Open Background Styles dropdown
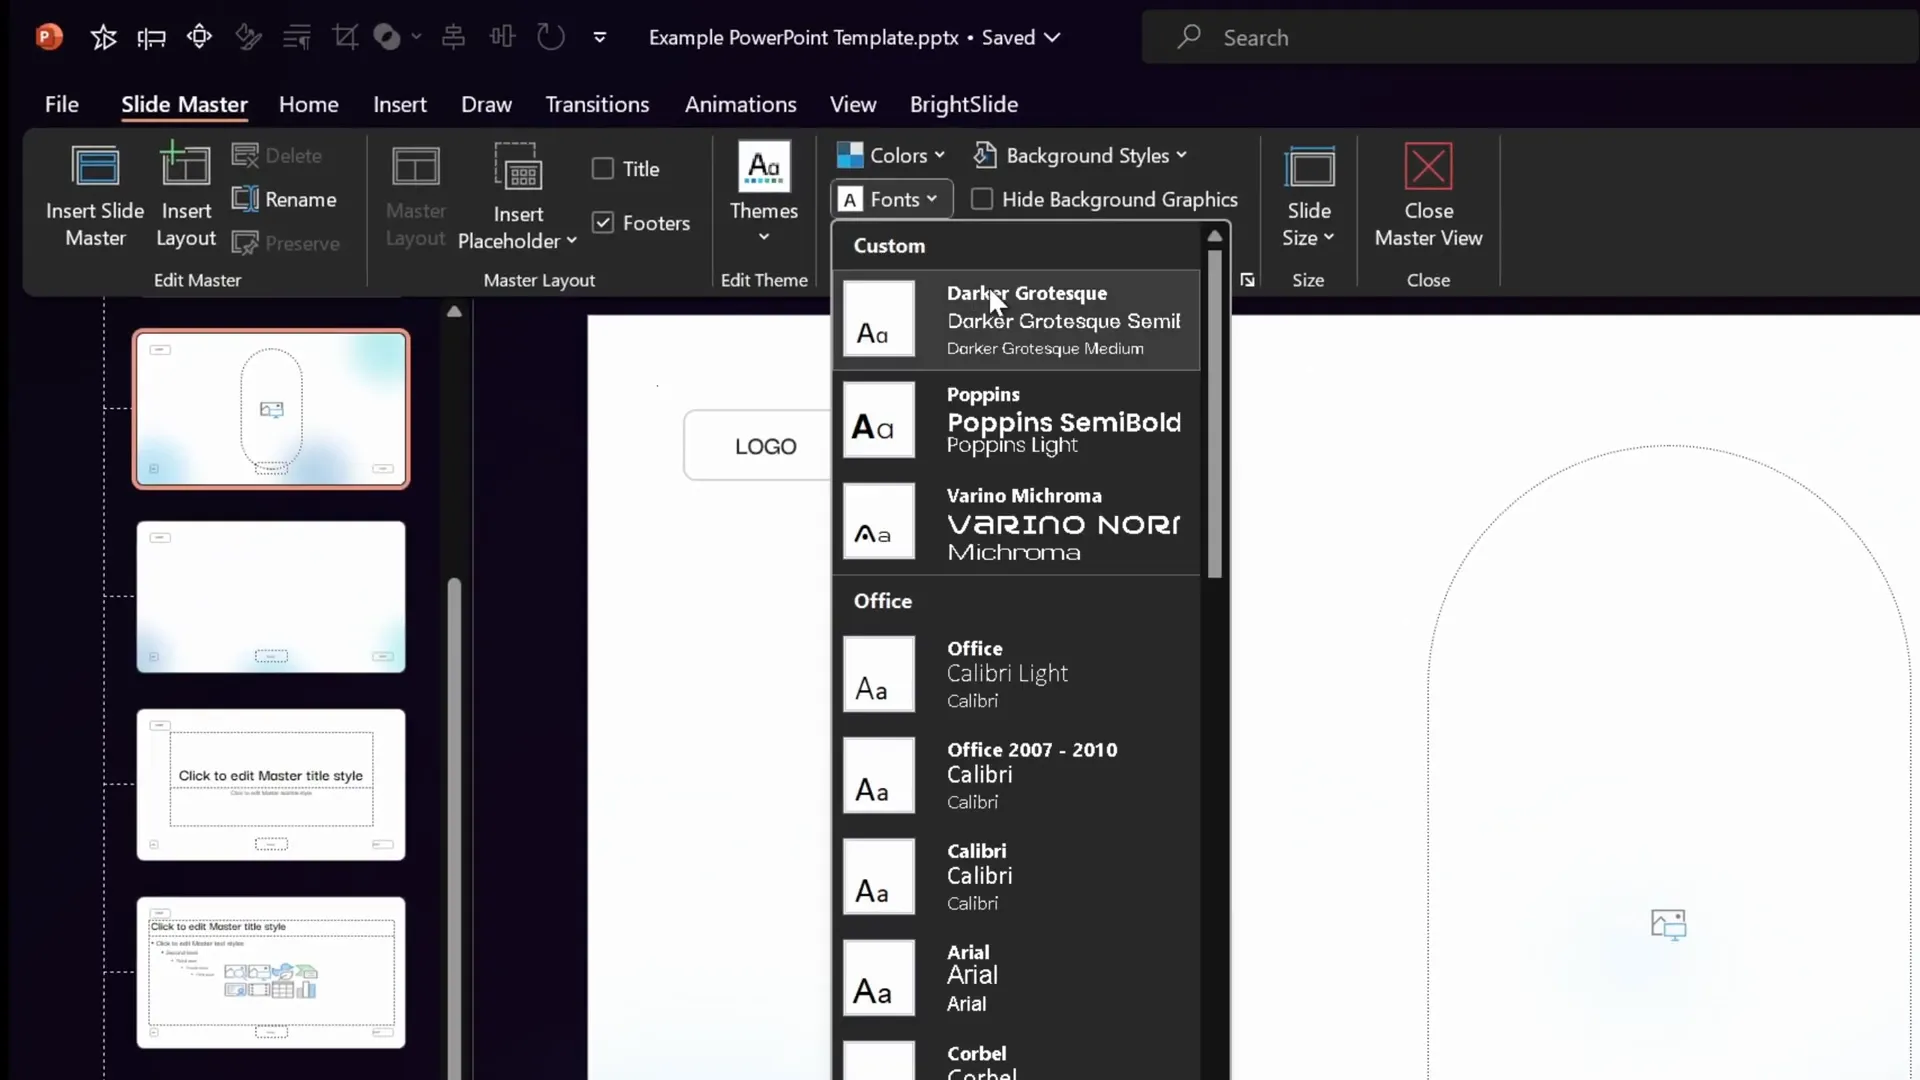The width and height of the screenshot is (1920, 1080). pos(1080,155)
